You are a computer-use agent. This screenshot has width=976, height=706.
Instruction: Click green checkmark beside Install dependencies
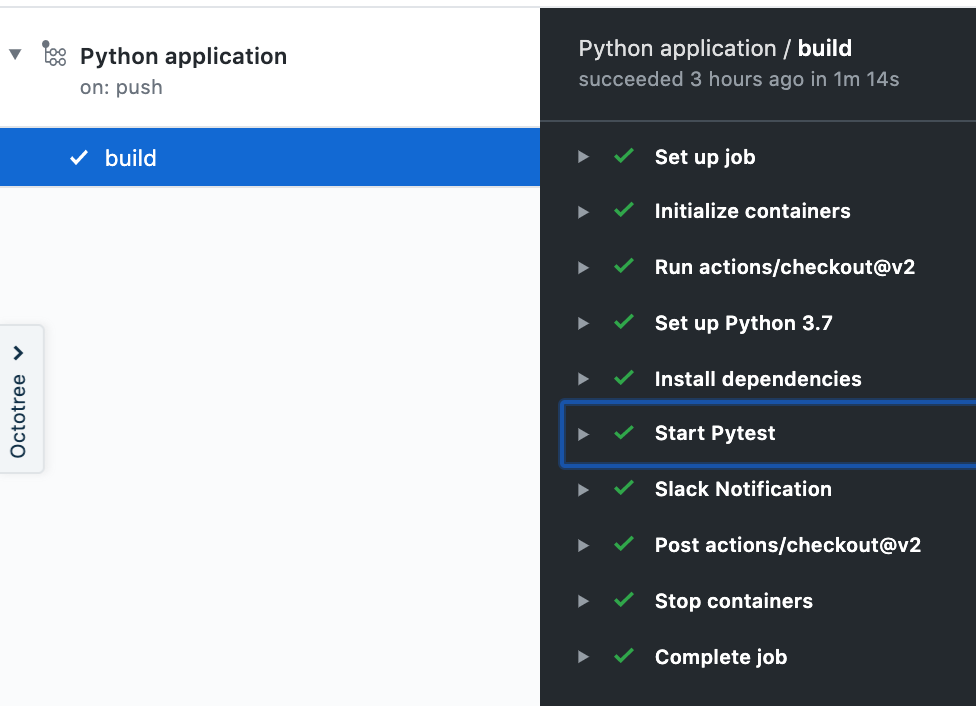625,378
